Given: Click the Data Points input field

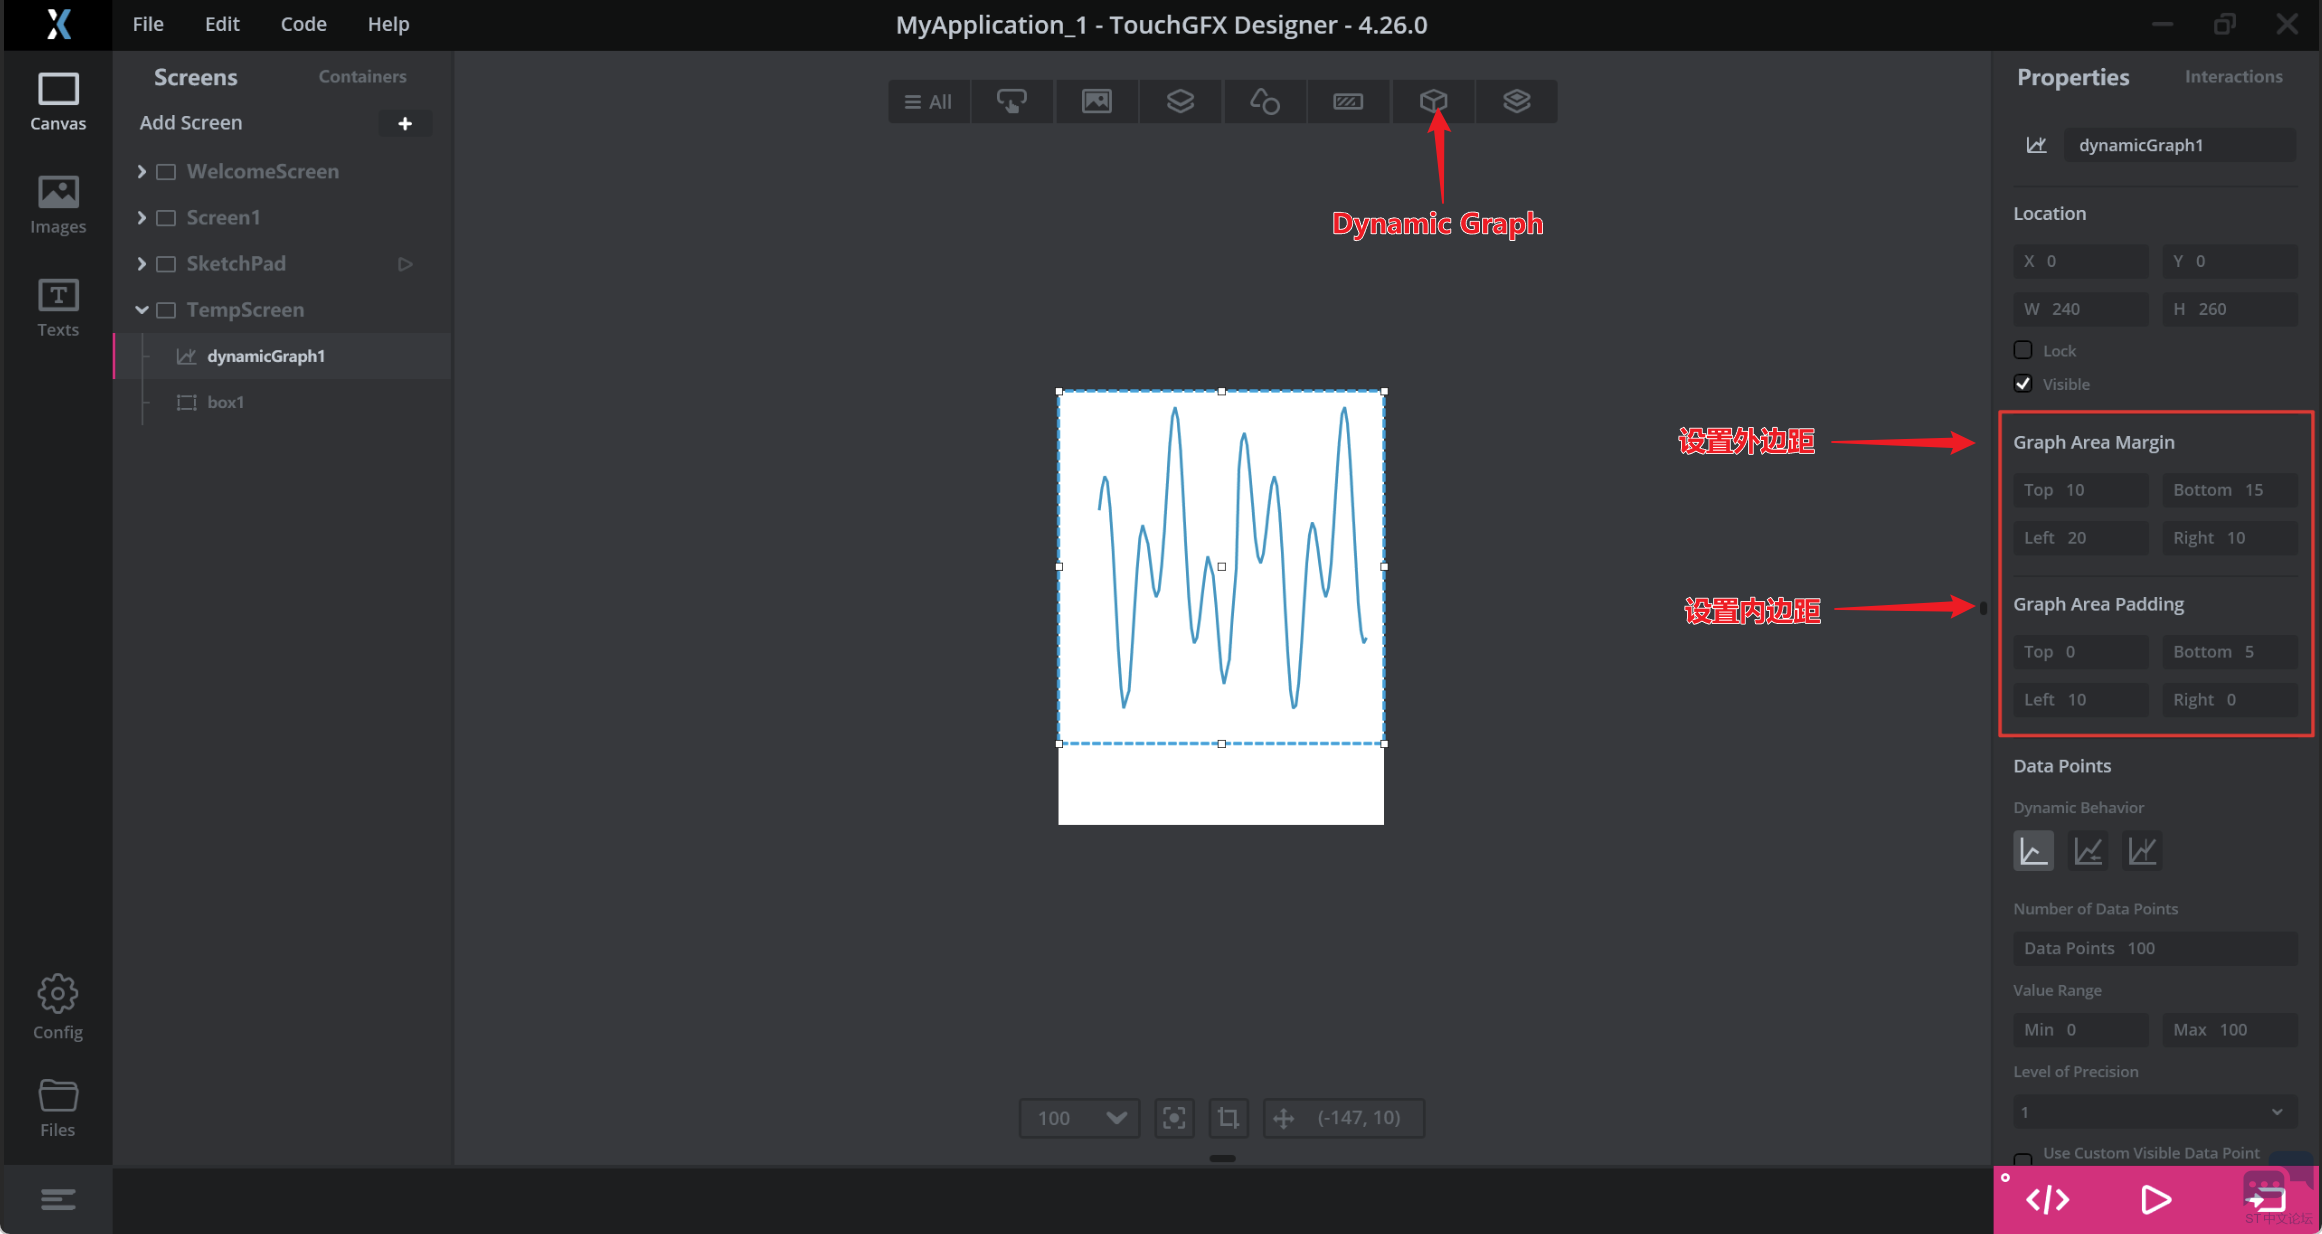Looking at the screenshot, I should [x=2154, y=948].
